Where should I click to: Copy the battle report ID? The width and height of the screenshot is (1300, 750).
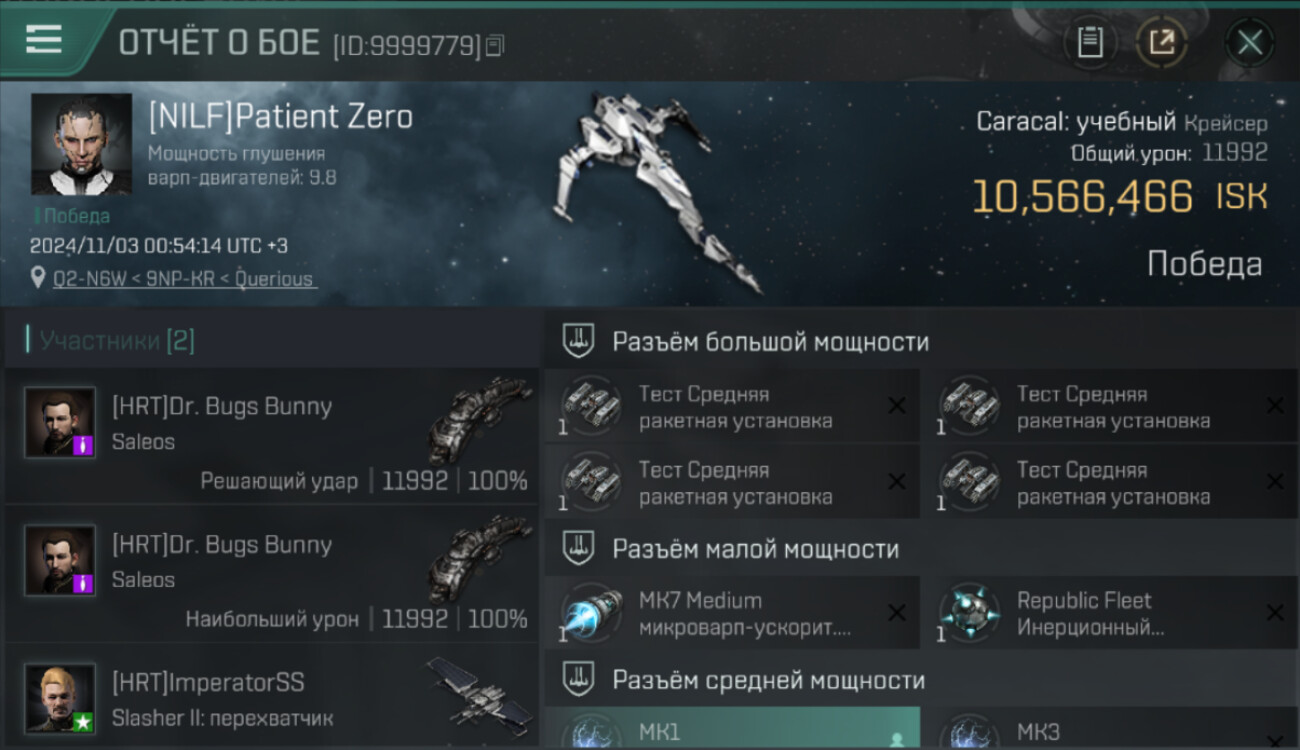tap(496, 45)
